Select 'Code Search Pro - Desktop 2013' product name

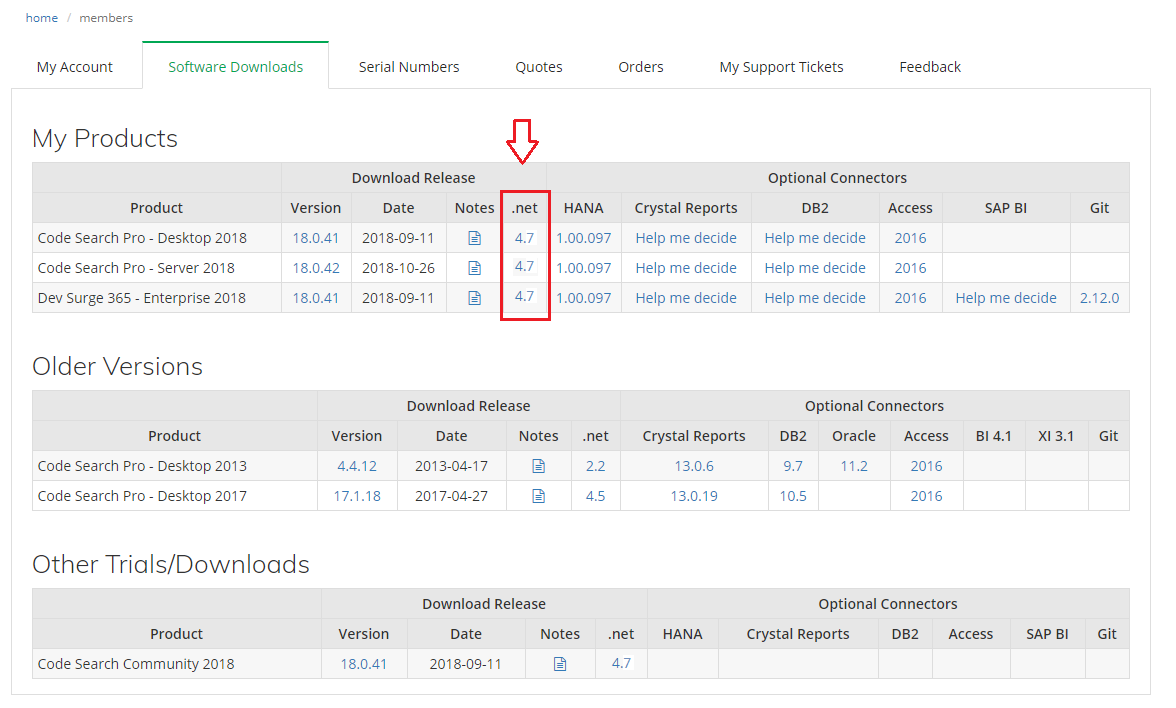(142, 466)
